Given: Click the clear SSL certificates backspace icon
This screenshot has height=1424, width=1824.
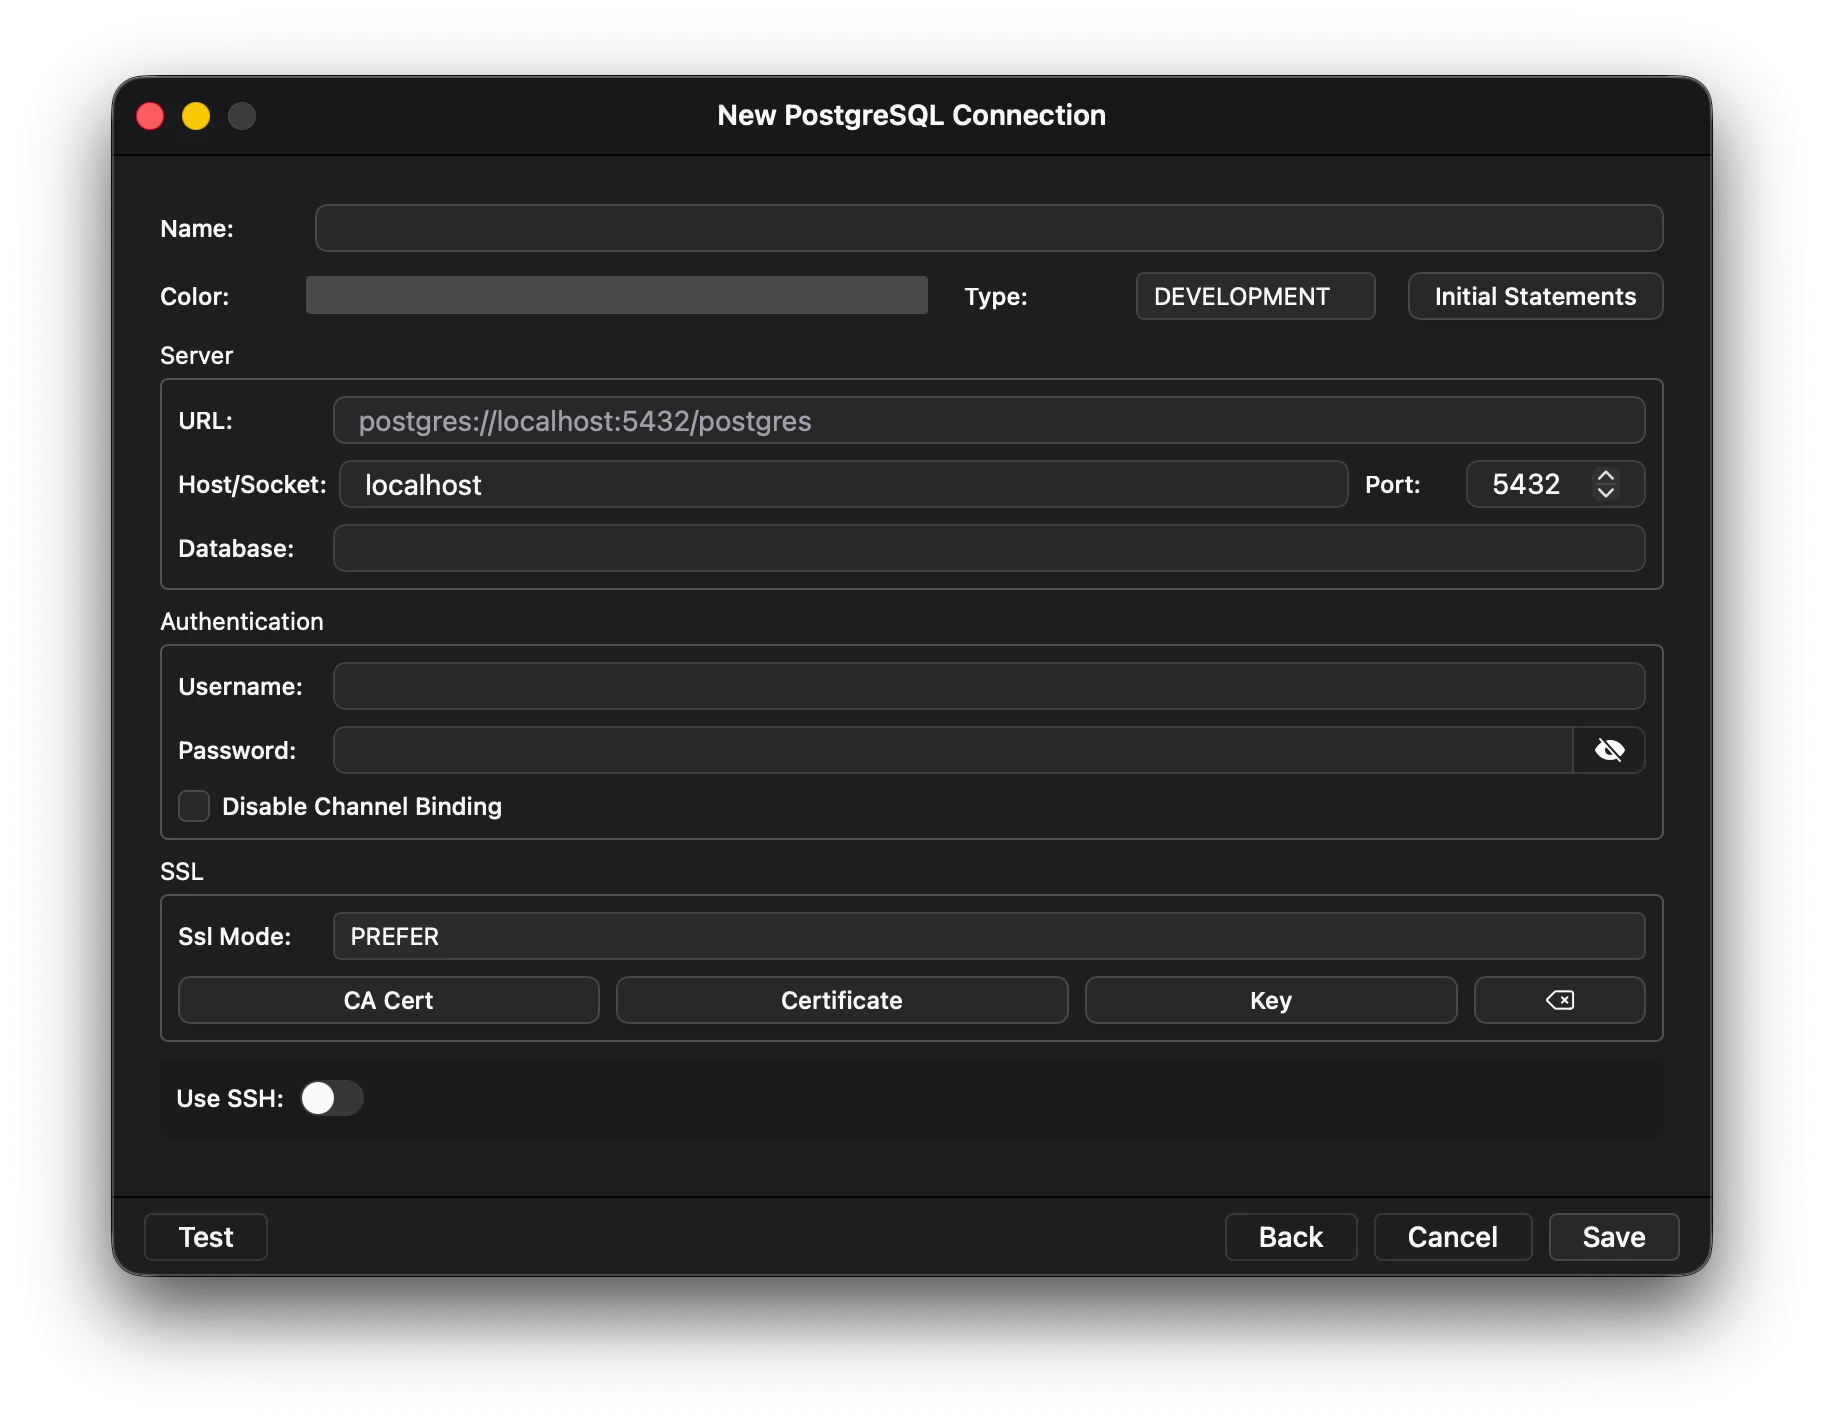Looking at the screenshot, I should 1559,1000.
